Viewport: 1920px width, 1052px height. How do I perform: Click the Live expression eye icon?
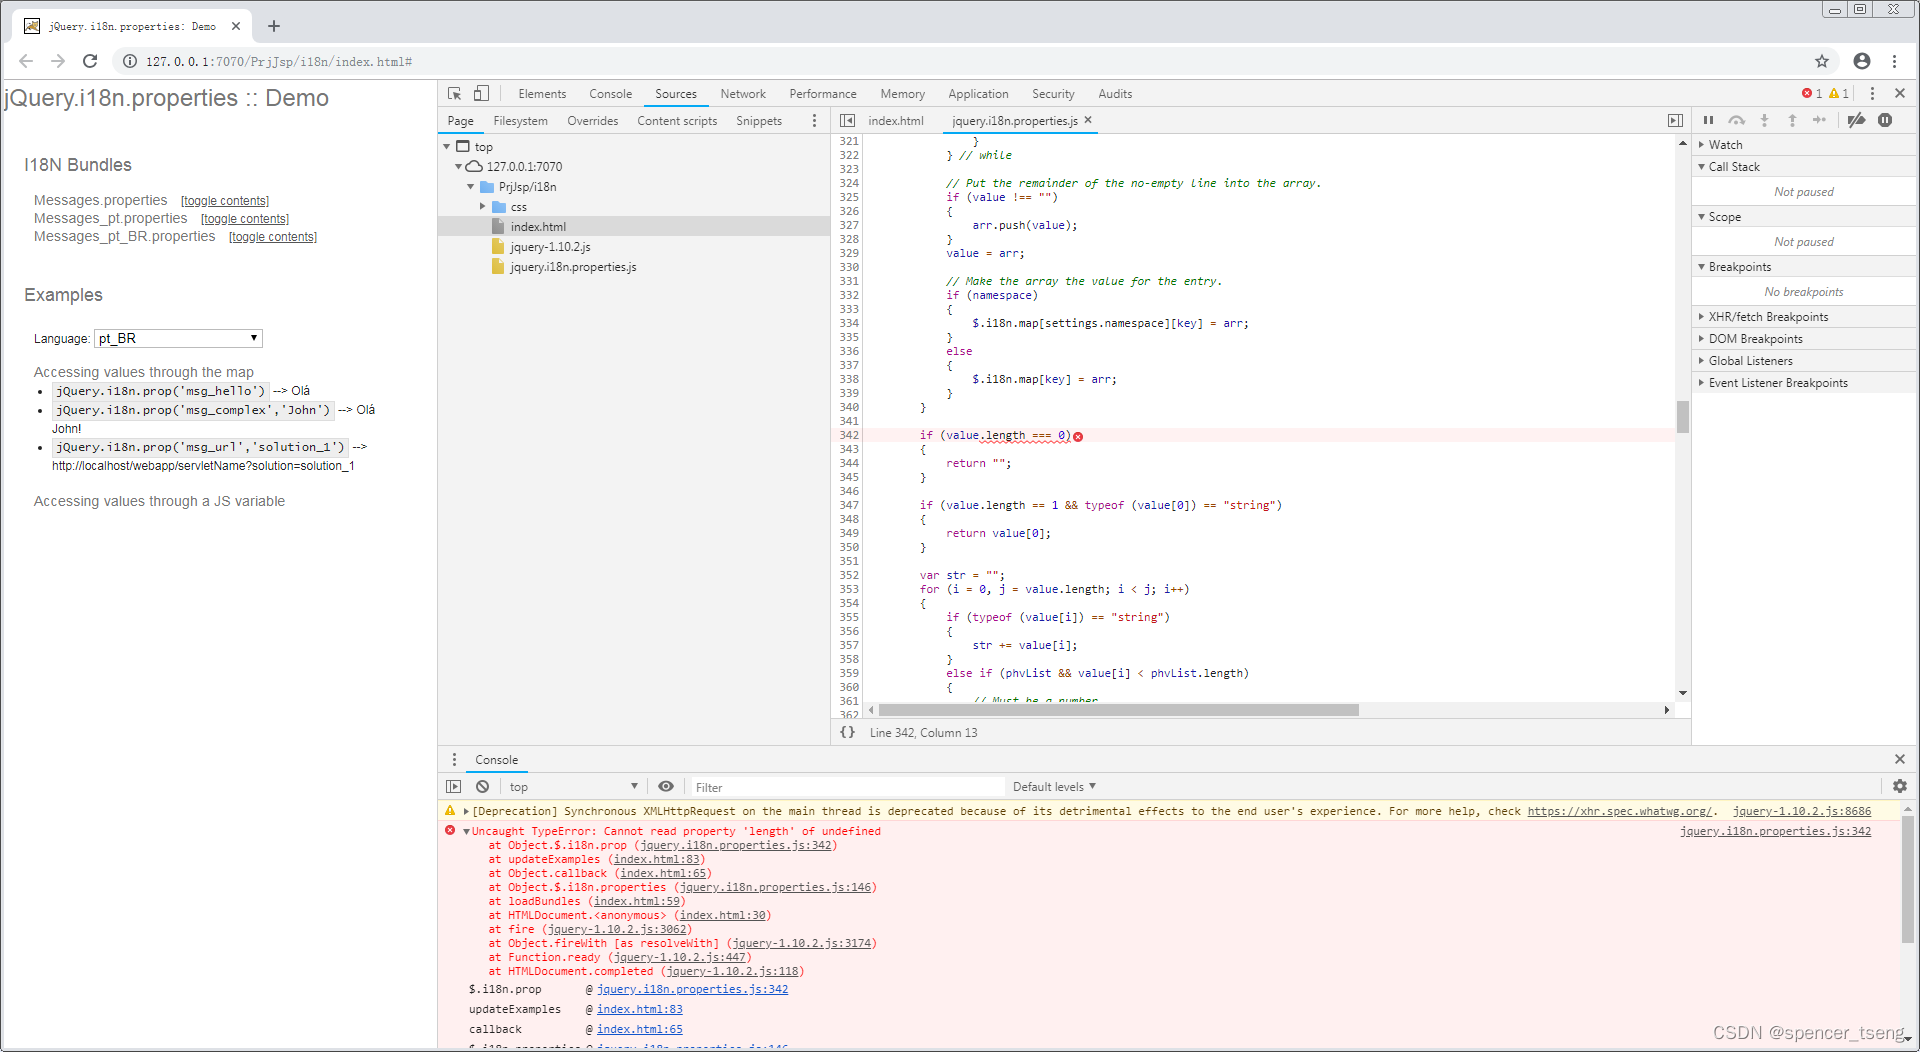click(666, 786)
